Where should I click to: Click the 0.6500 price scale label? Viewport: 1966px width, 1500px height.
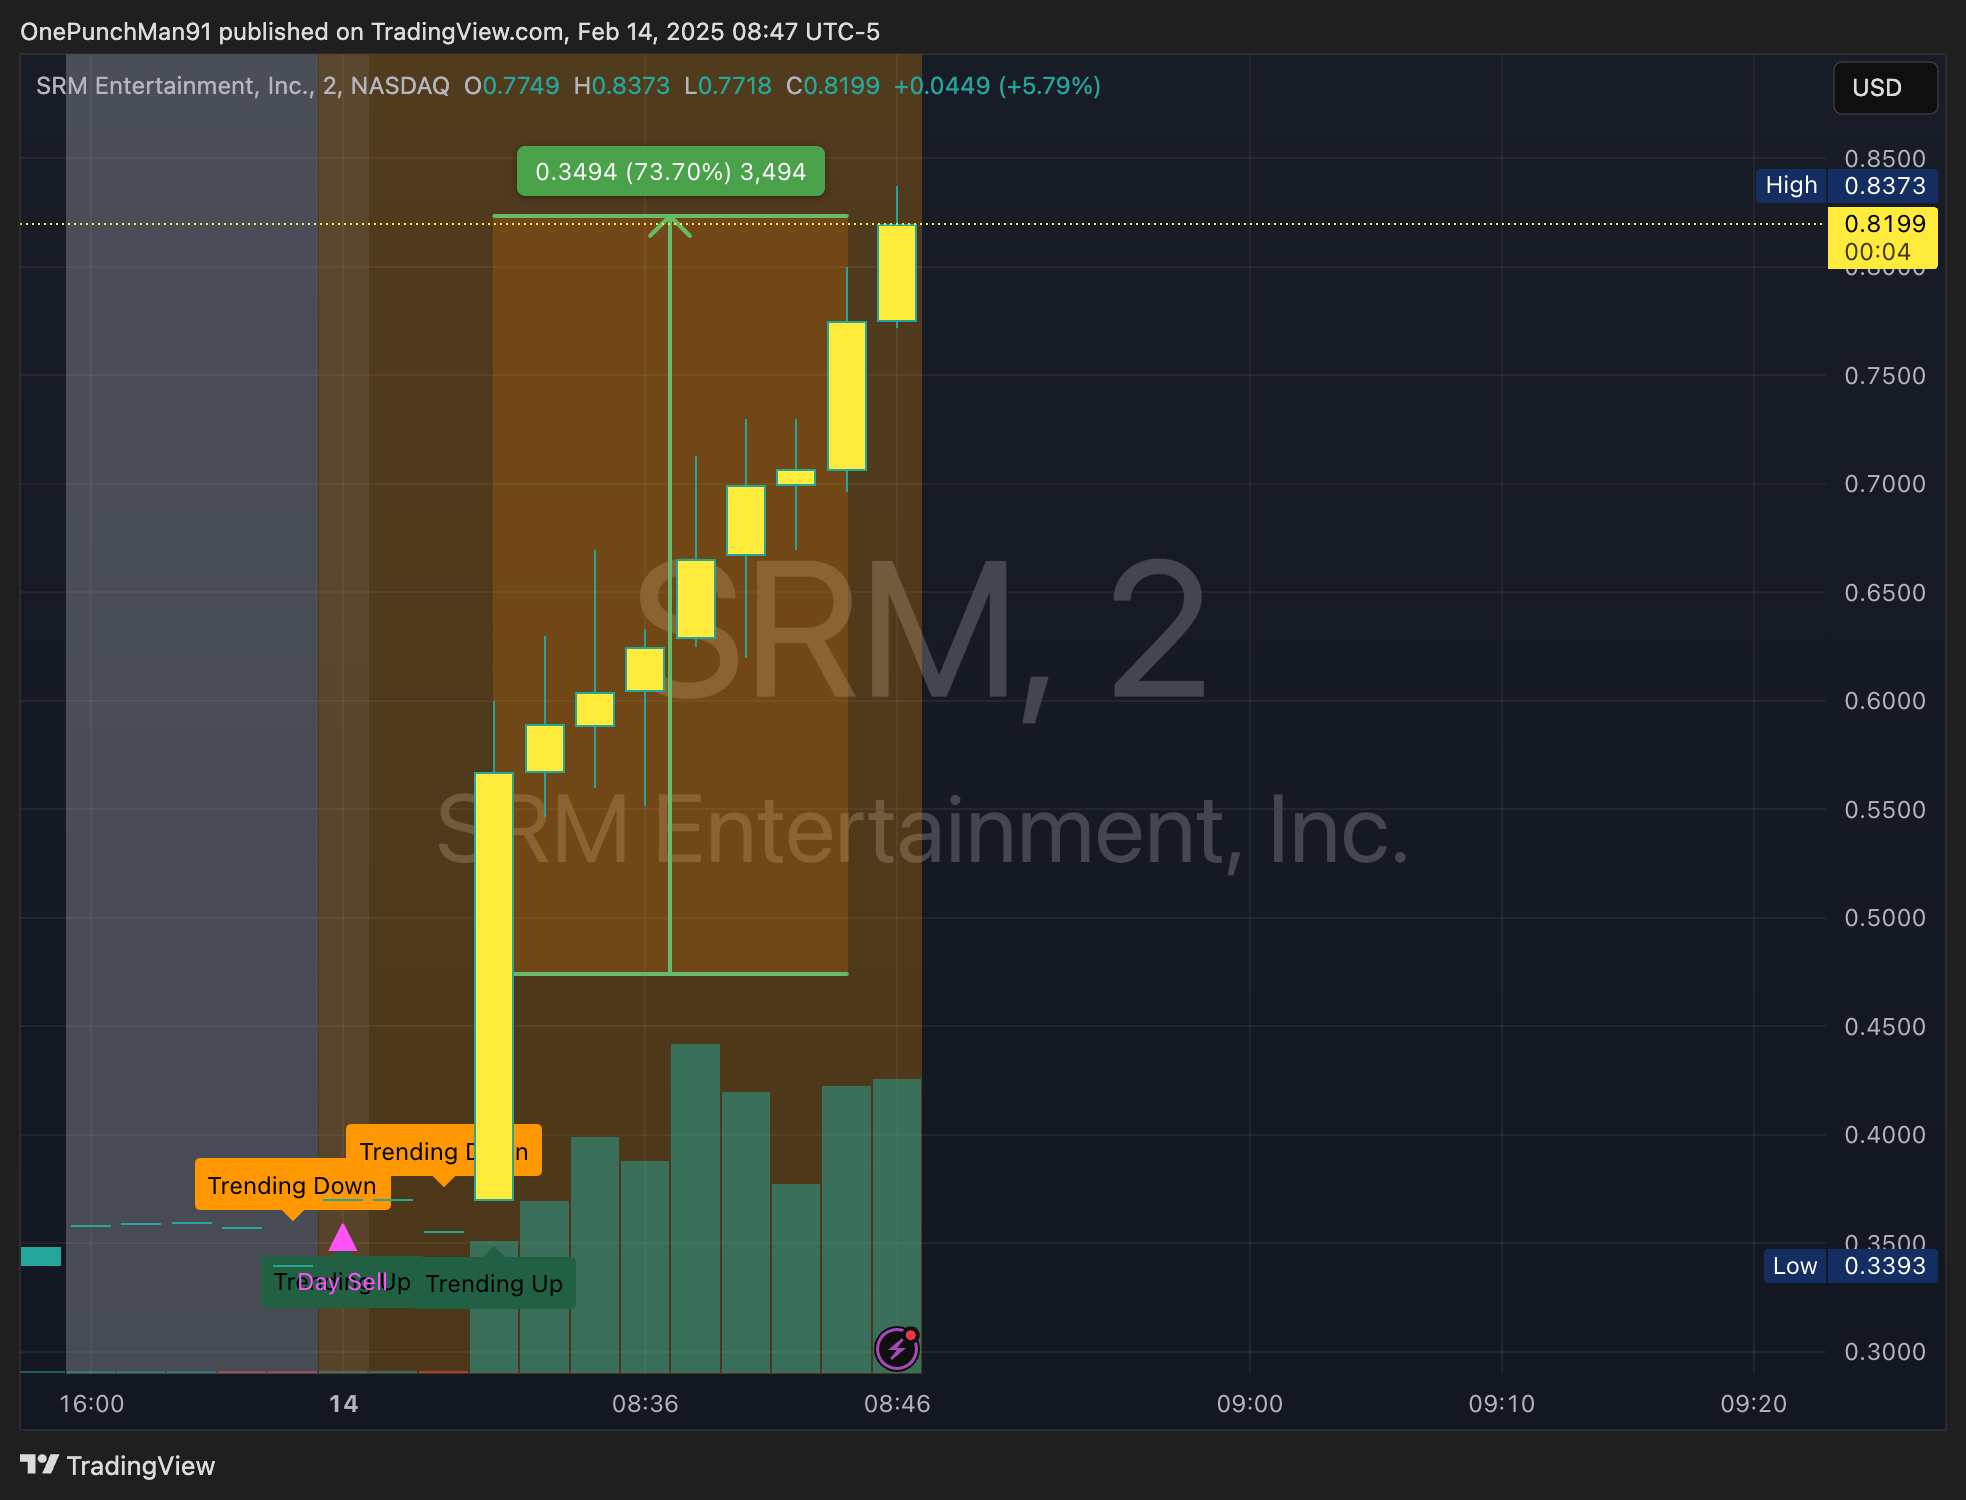click(1885, 593)
